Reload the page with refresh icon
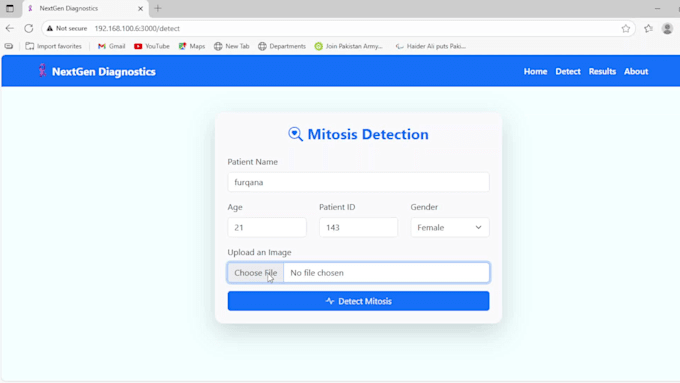The height and width of the screenshot is (383, 680). pyautogui.click(x=29, y=28)
